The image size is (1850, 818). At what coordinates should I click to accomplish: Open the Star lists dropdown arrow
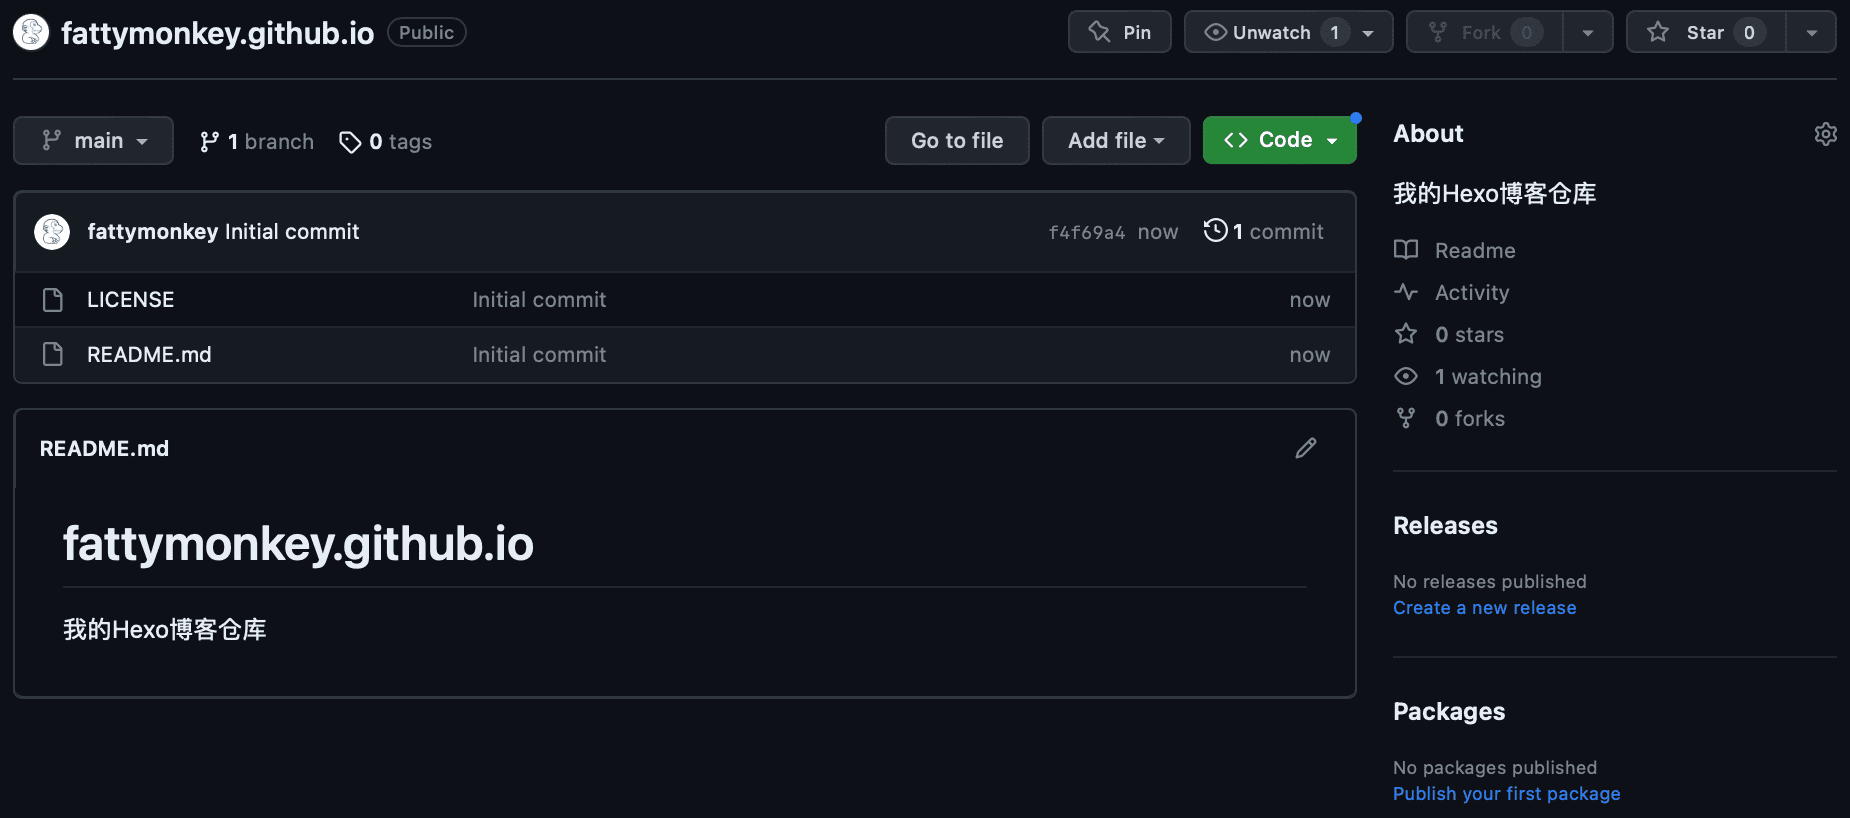(1811, 32)
